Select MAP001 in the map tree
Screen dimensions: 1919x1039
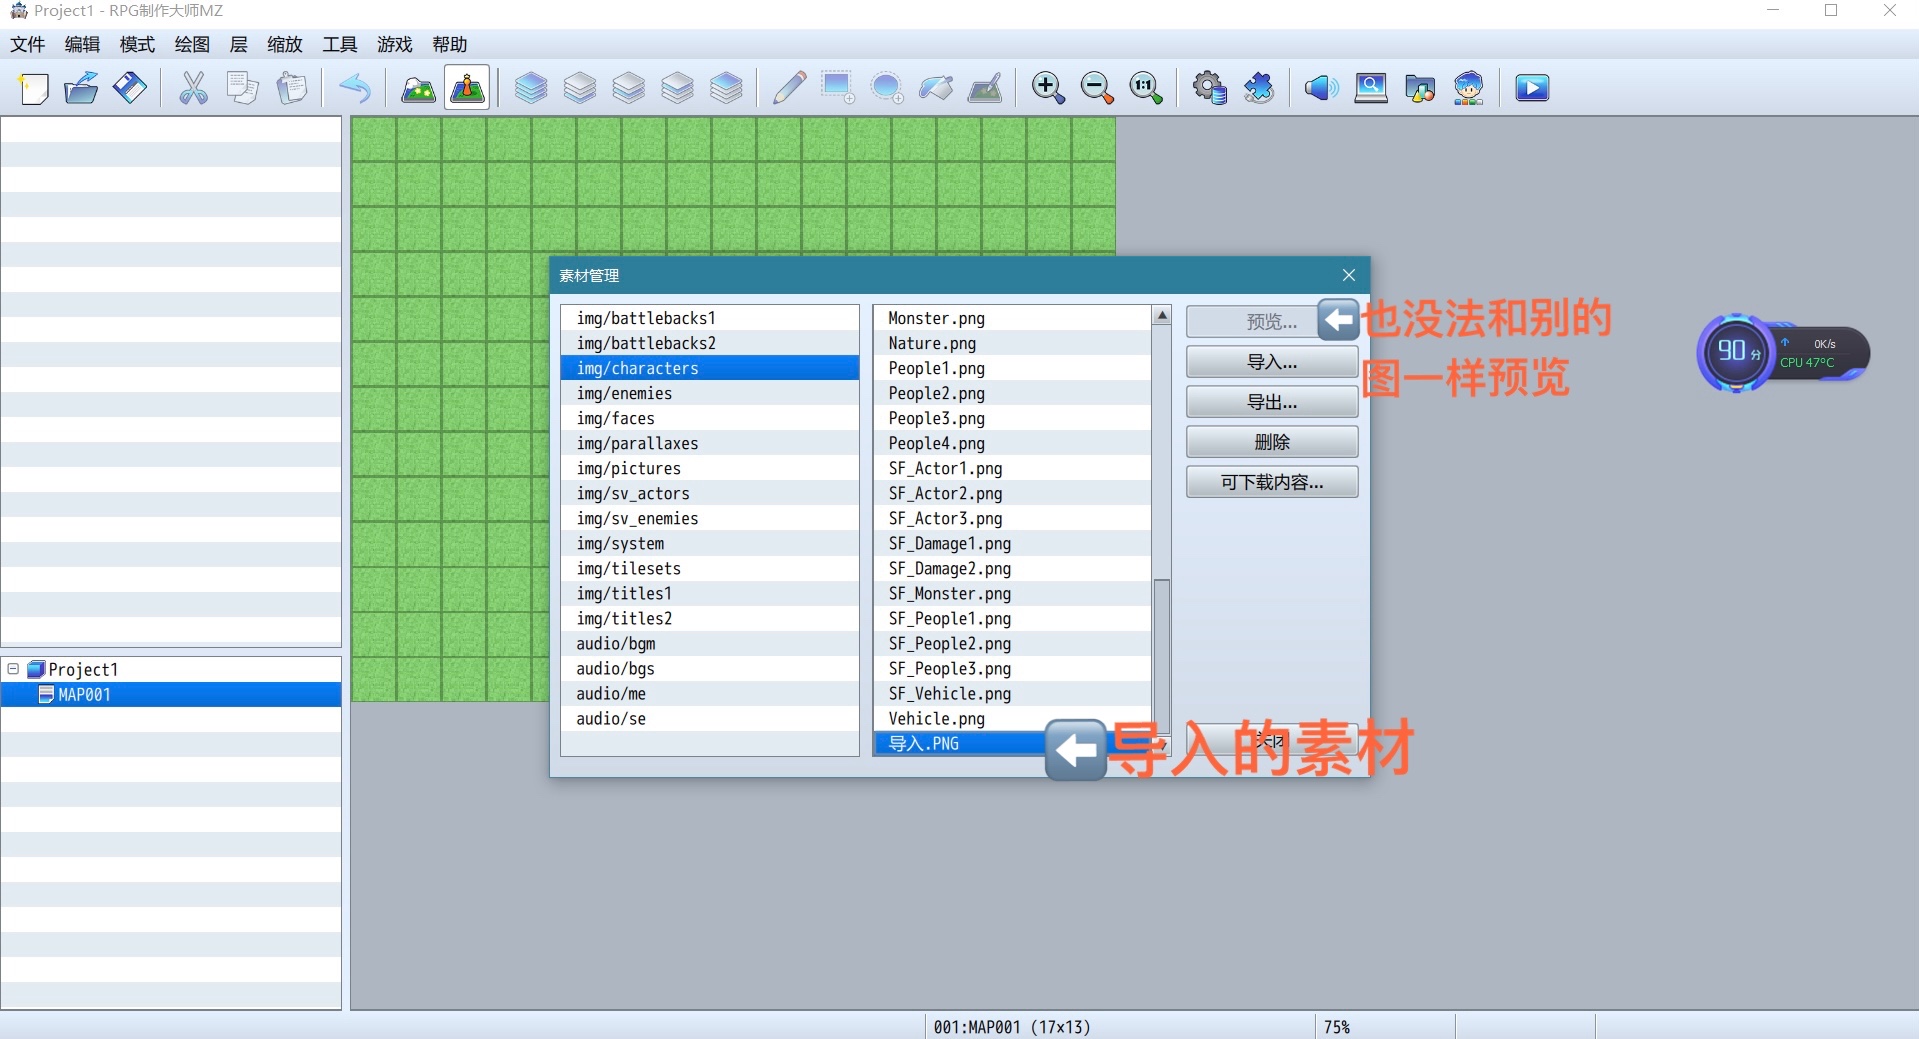click(171, 694)
